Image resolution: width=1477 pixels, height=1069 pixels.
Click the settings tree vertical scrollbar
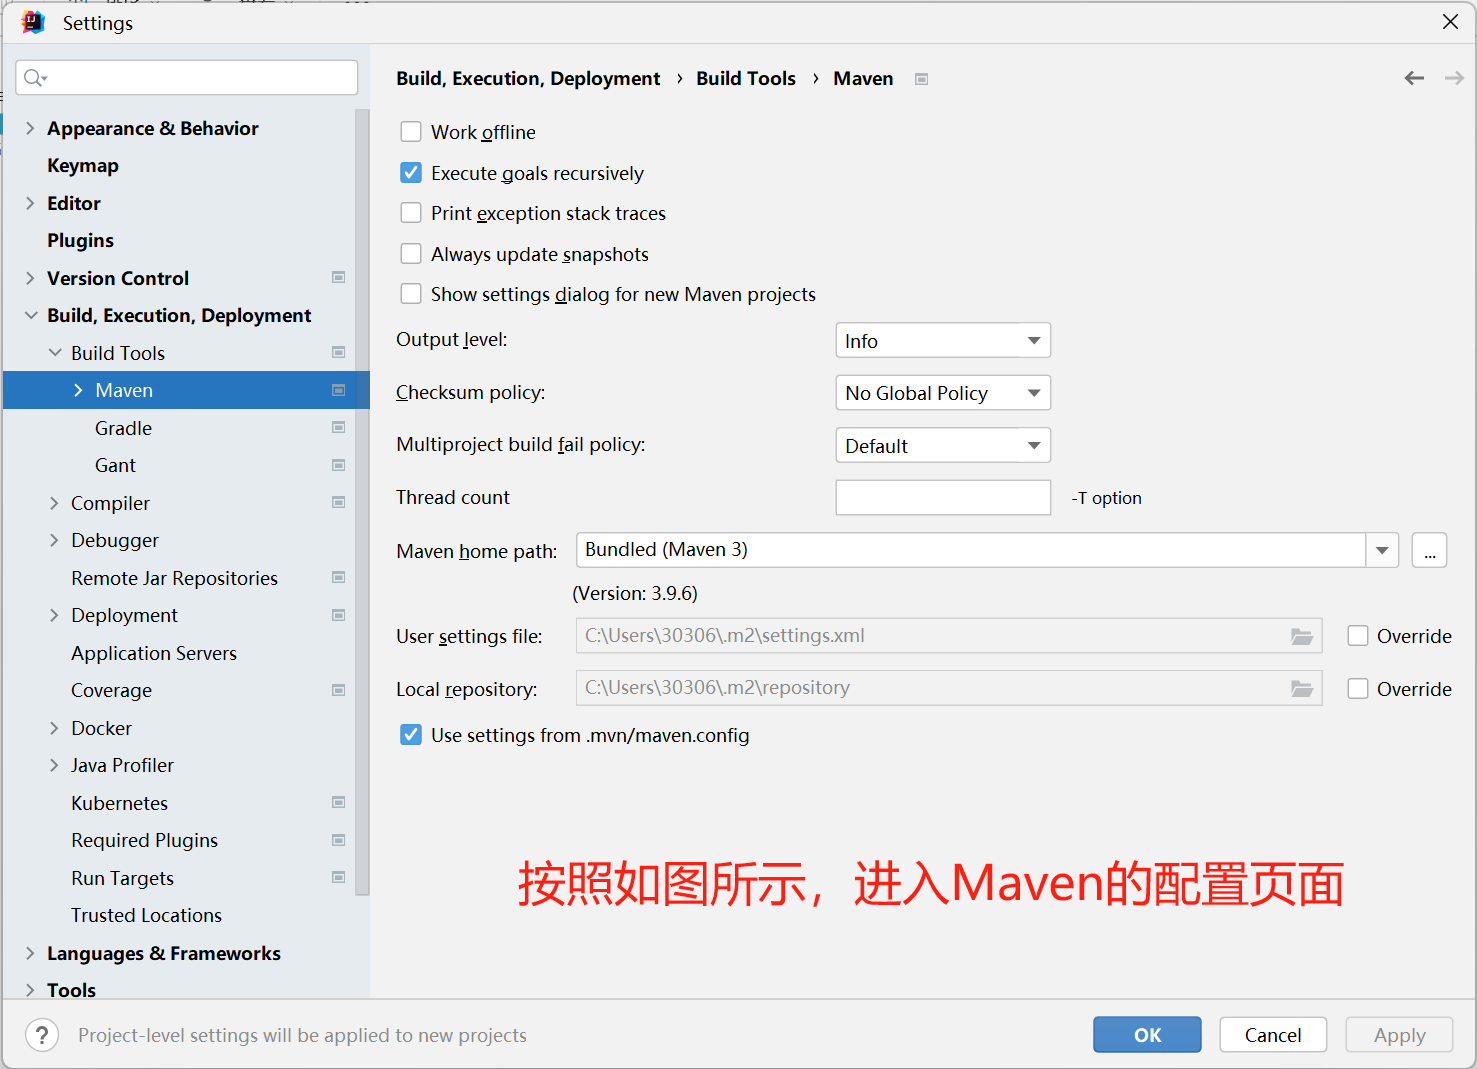coord(362,500)
